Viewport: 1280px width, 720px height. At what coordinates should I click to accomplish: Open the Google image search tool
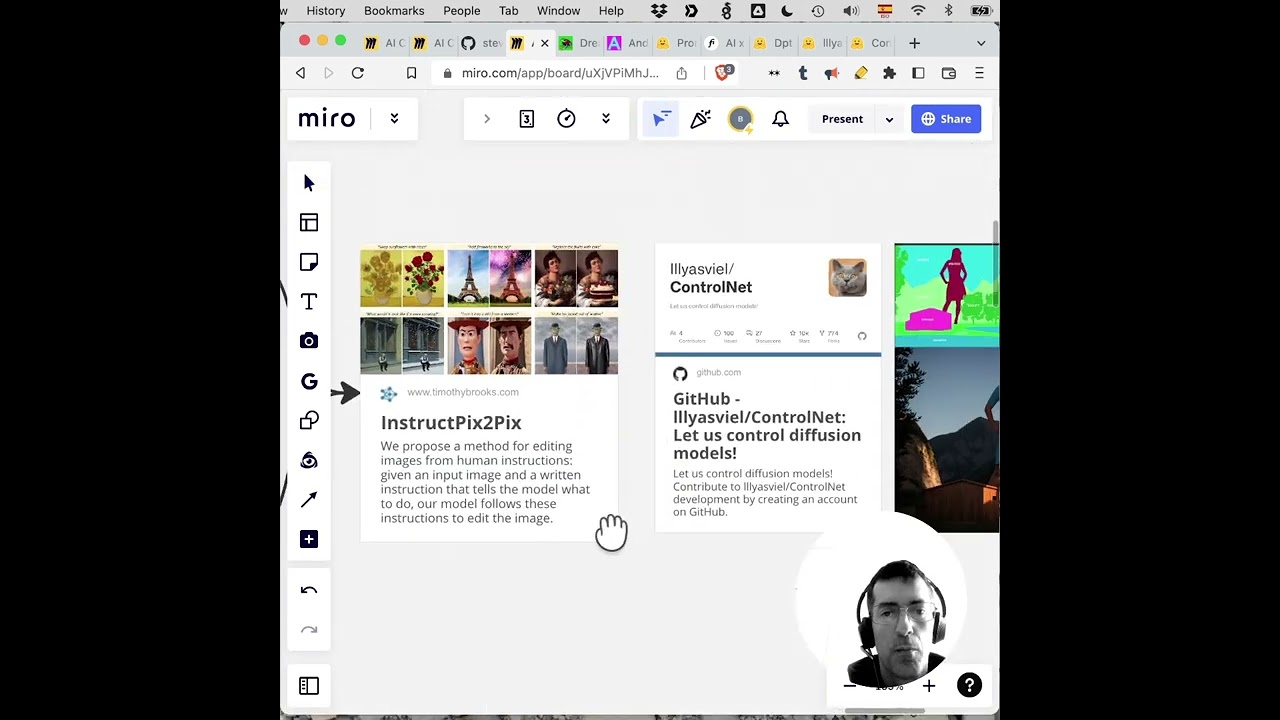click(309, 381)
